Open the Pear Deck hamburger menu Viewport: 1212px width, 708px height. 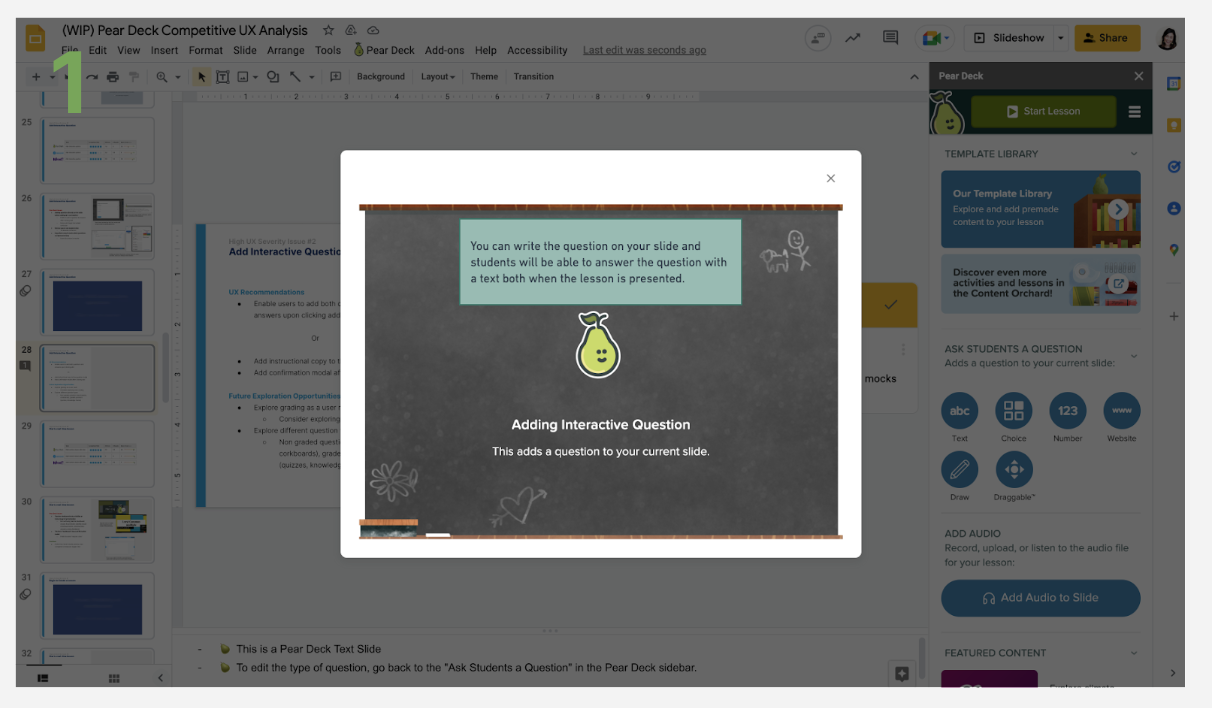point(1134,112)
